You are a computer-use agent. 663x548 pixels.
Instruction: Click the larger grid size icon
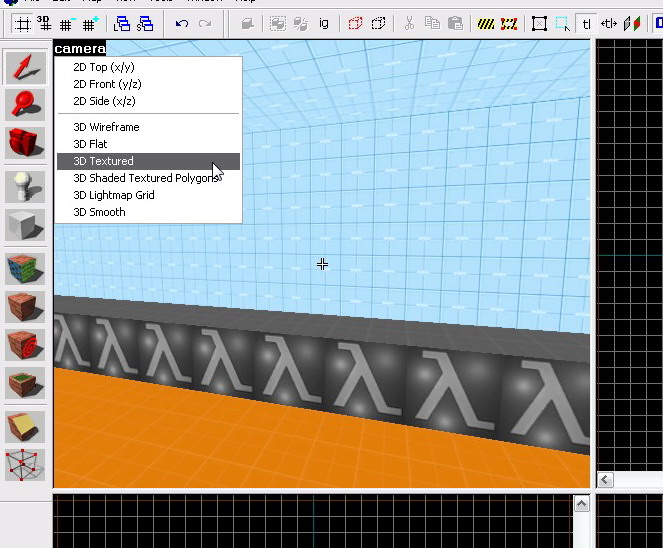tap(90, 24)
